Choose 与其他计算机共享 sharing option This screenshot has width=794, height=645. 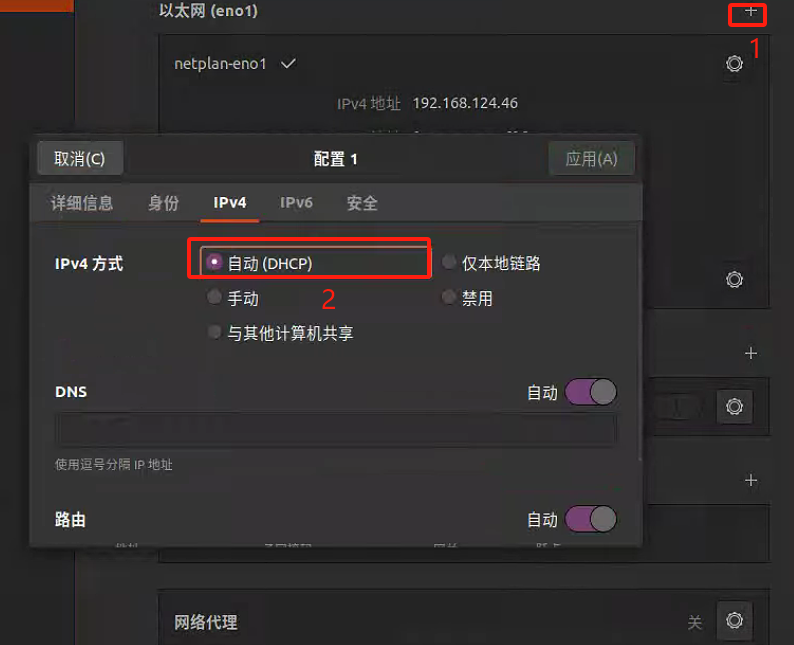coord(280,333)
